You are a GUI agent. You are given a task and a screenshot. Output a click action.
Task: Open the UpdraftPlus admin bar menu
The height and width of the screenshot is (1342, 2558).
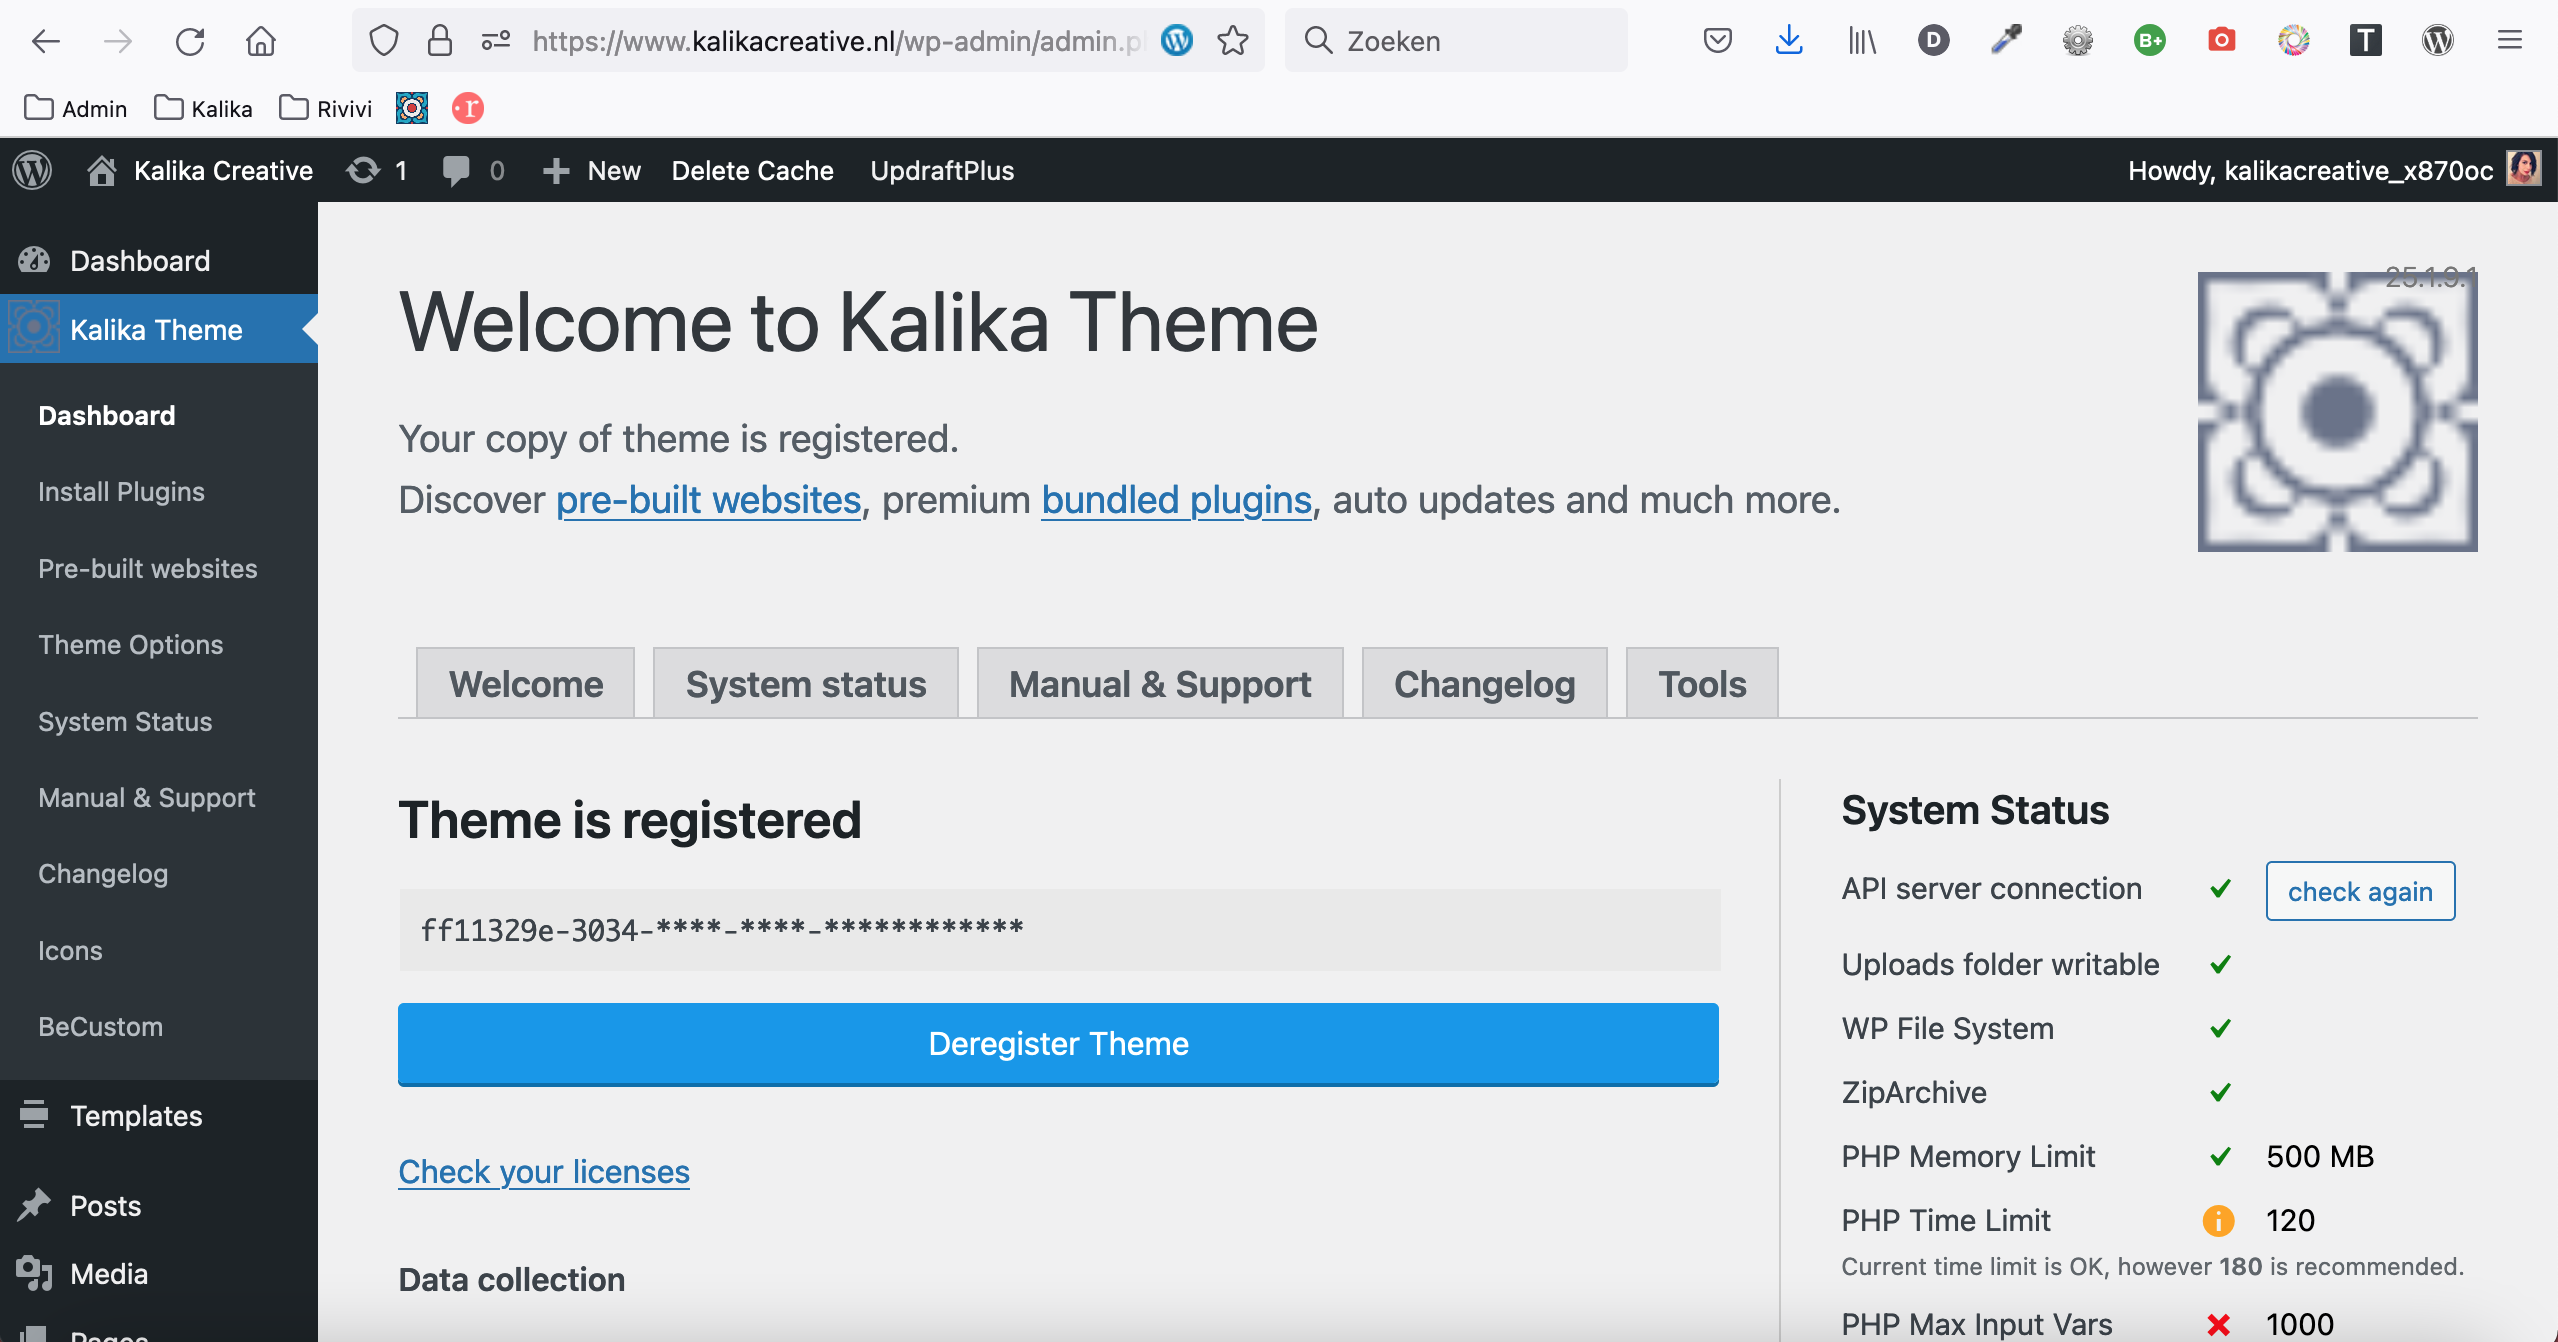(x=942, y=170)
